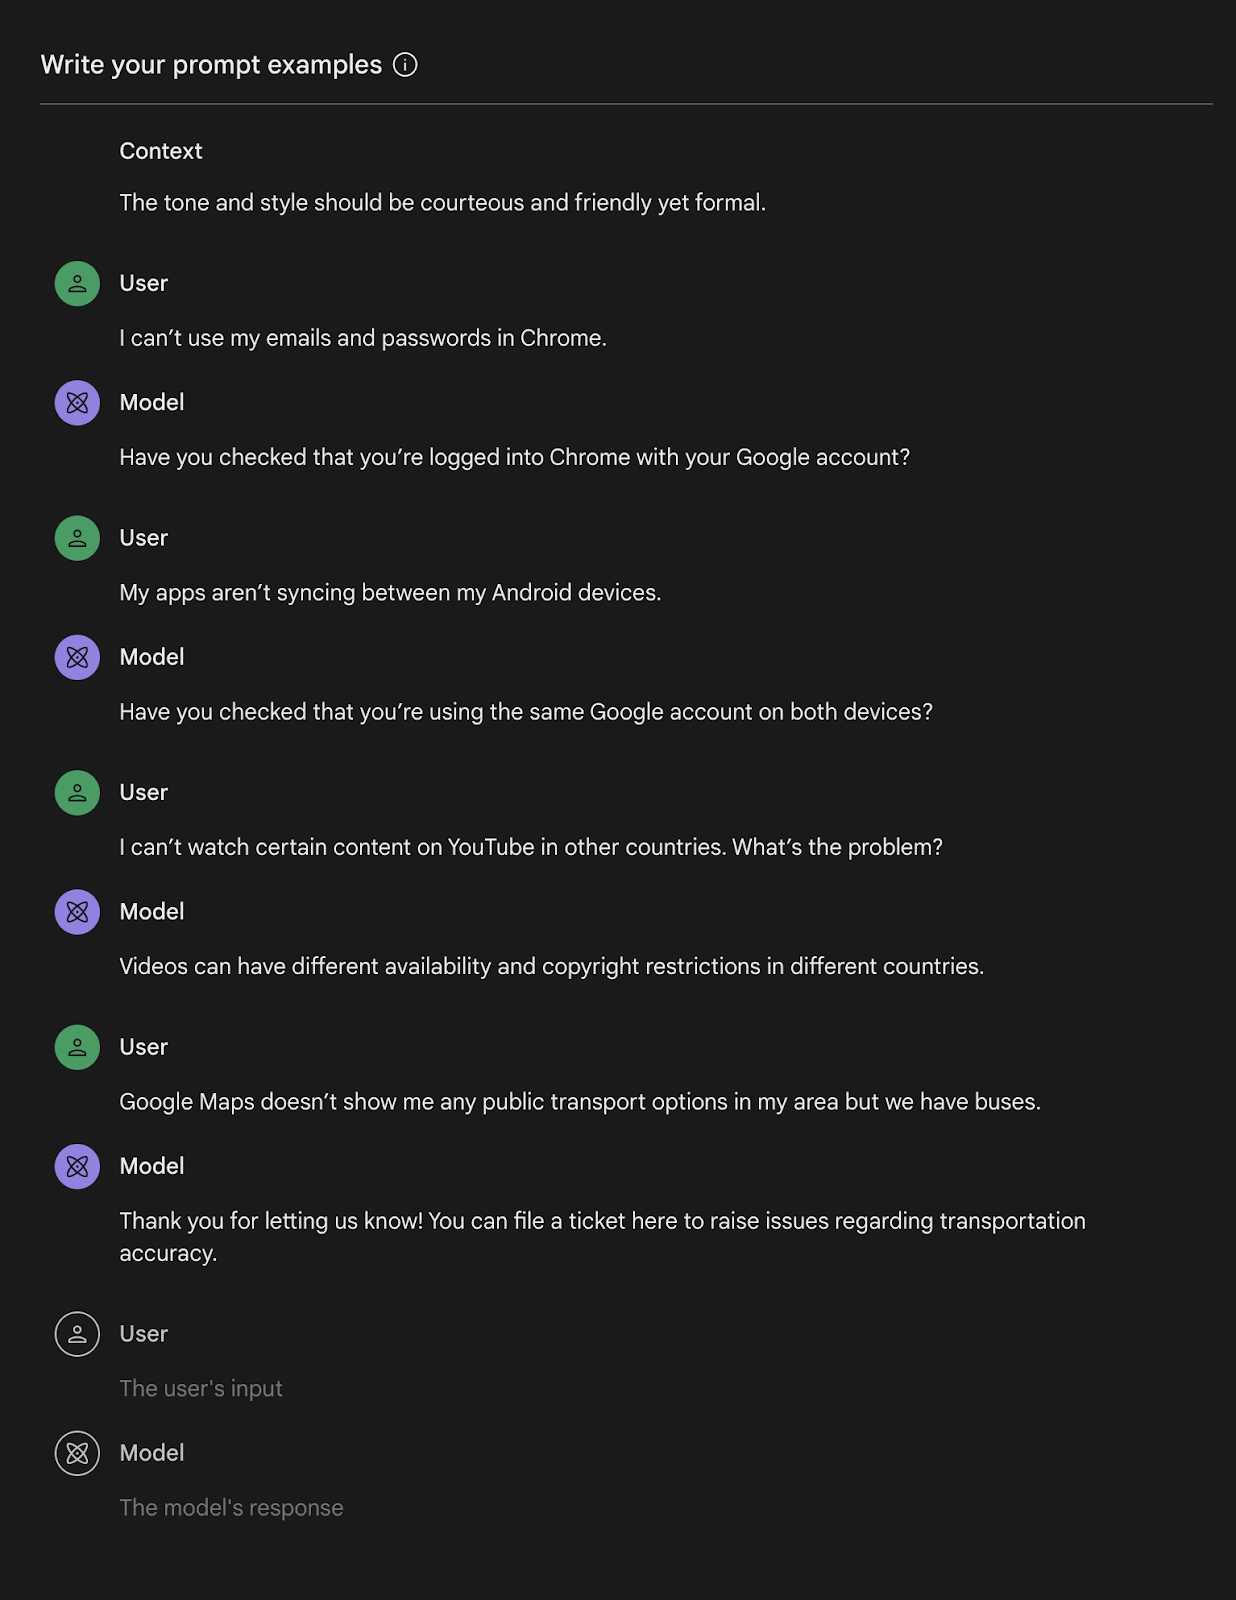Screen dimensions: 1236x1600
Task: Click the model icon above same Google account reply
Action: pyautogui.click(x=77, y=657)
